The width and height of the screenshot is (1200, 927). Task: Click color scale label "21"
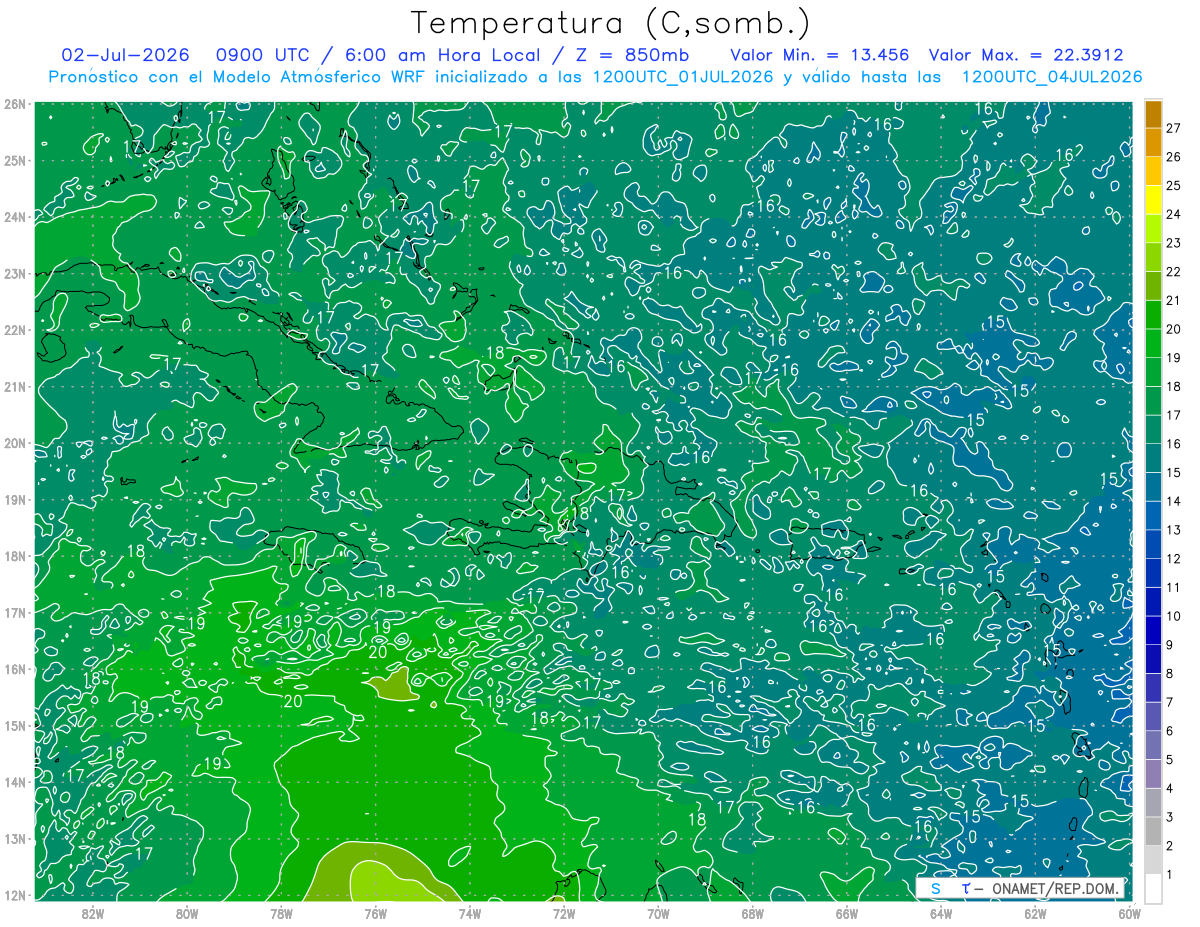click(x=1174, y=300)
